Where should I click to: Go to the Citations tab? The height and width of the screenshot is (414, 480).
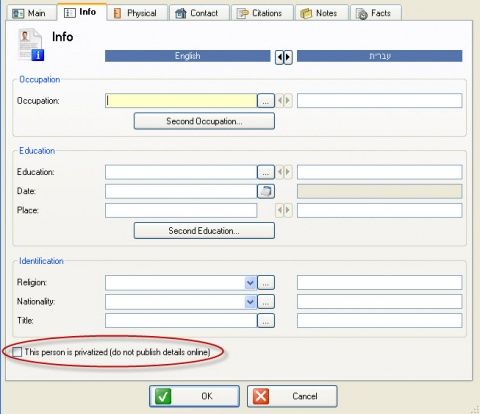coord(262,13)
